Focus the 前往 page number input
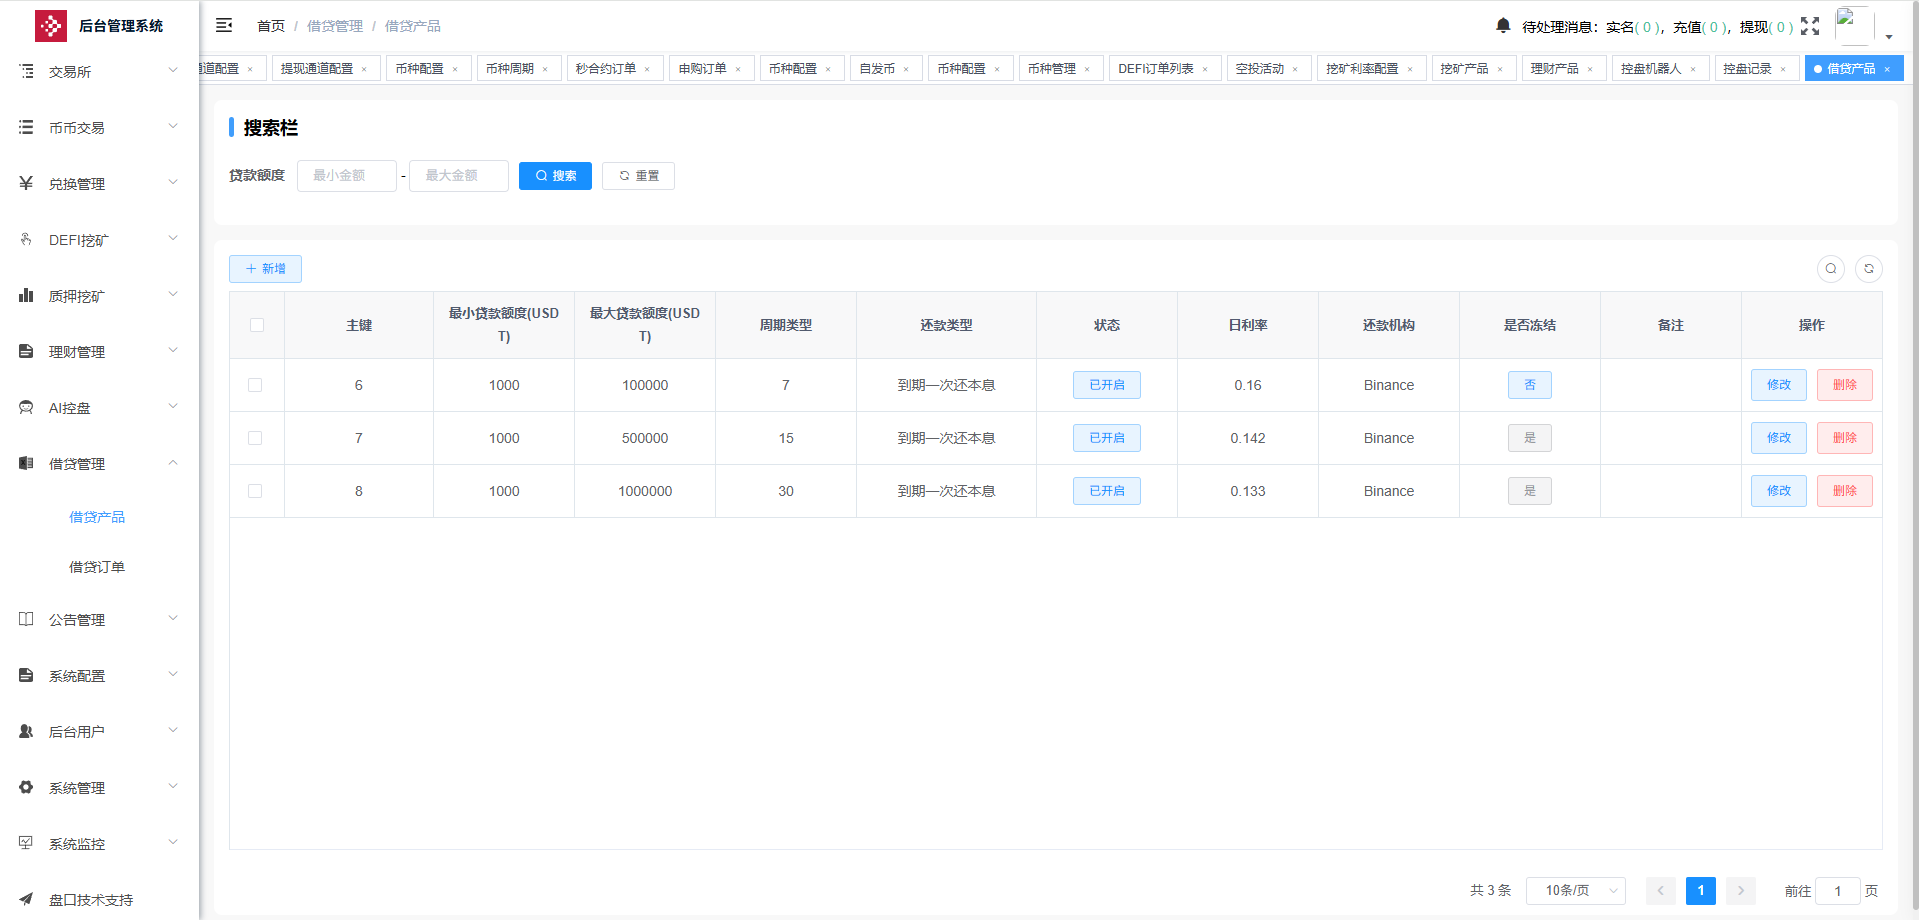 (x=1838, y=890)
